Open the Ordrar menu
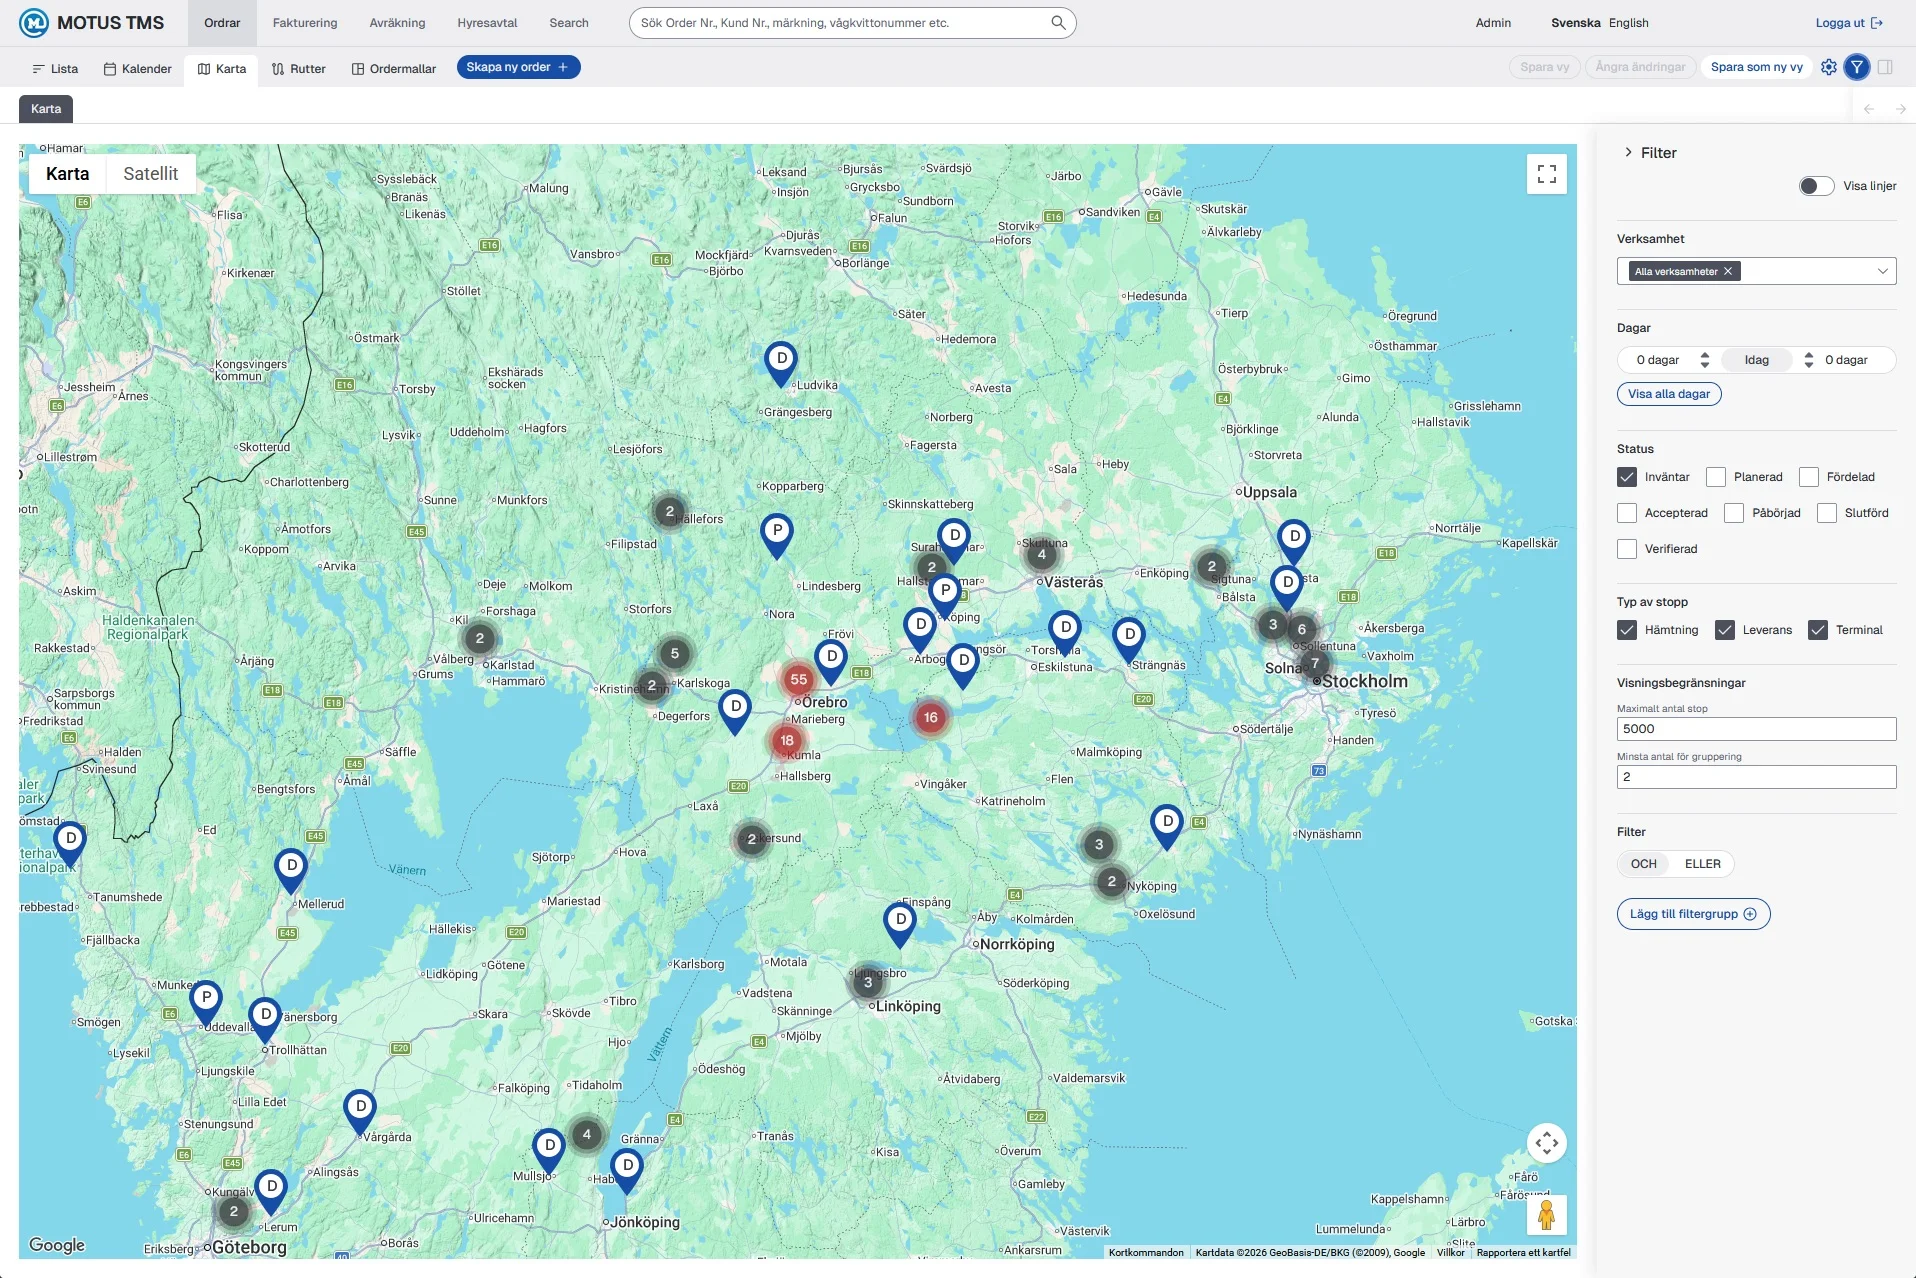The width and height of the screenshot is (1916, 1278). click(x=222, y=23)
